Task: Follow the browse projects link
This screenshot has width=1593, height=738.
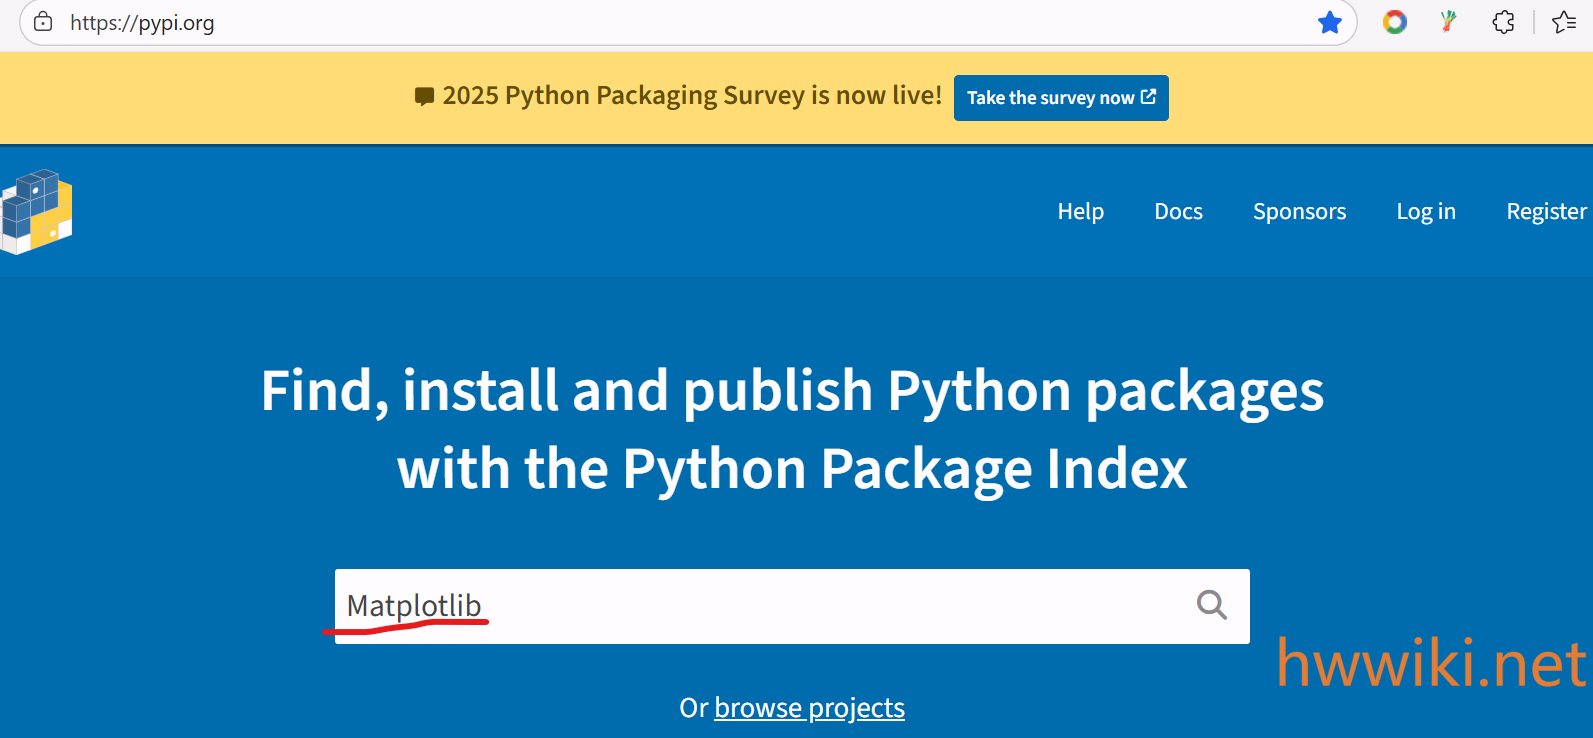Action: click(x=809, y=708)
